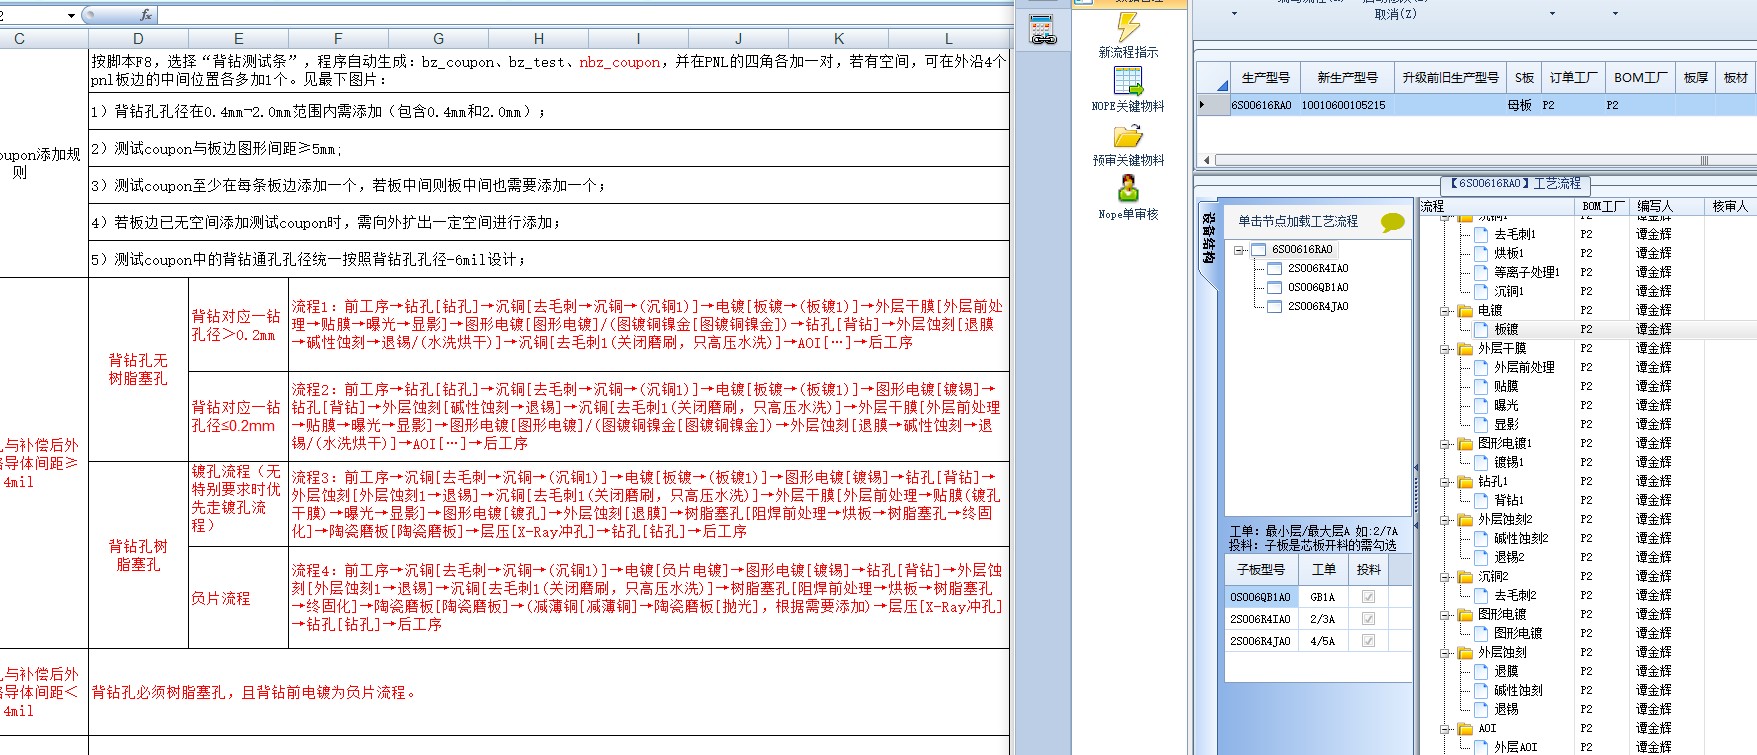Collapse the 电镀 tree node
The height and width of the screenshot is (755, 1757).
click(1446, 311)
